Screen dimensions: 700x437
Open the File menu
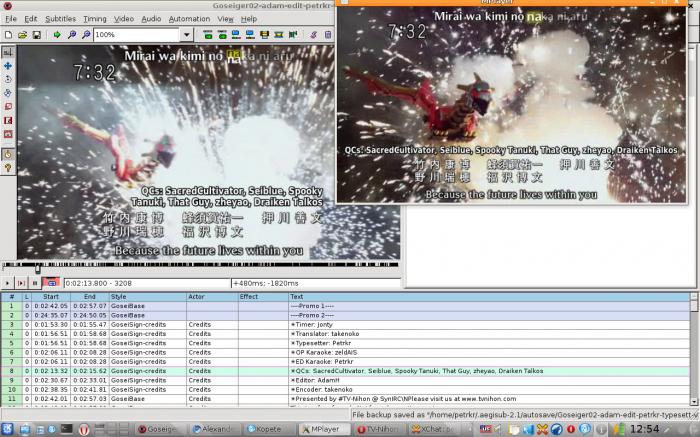11,19
